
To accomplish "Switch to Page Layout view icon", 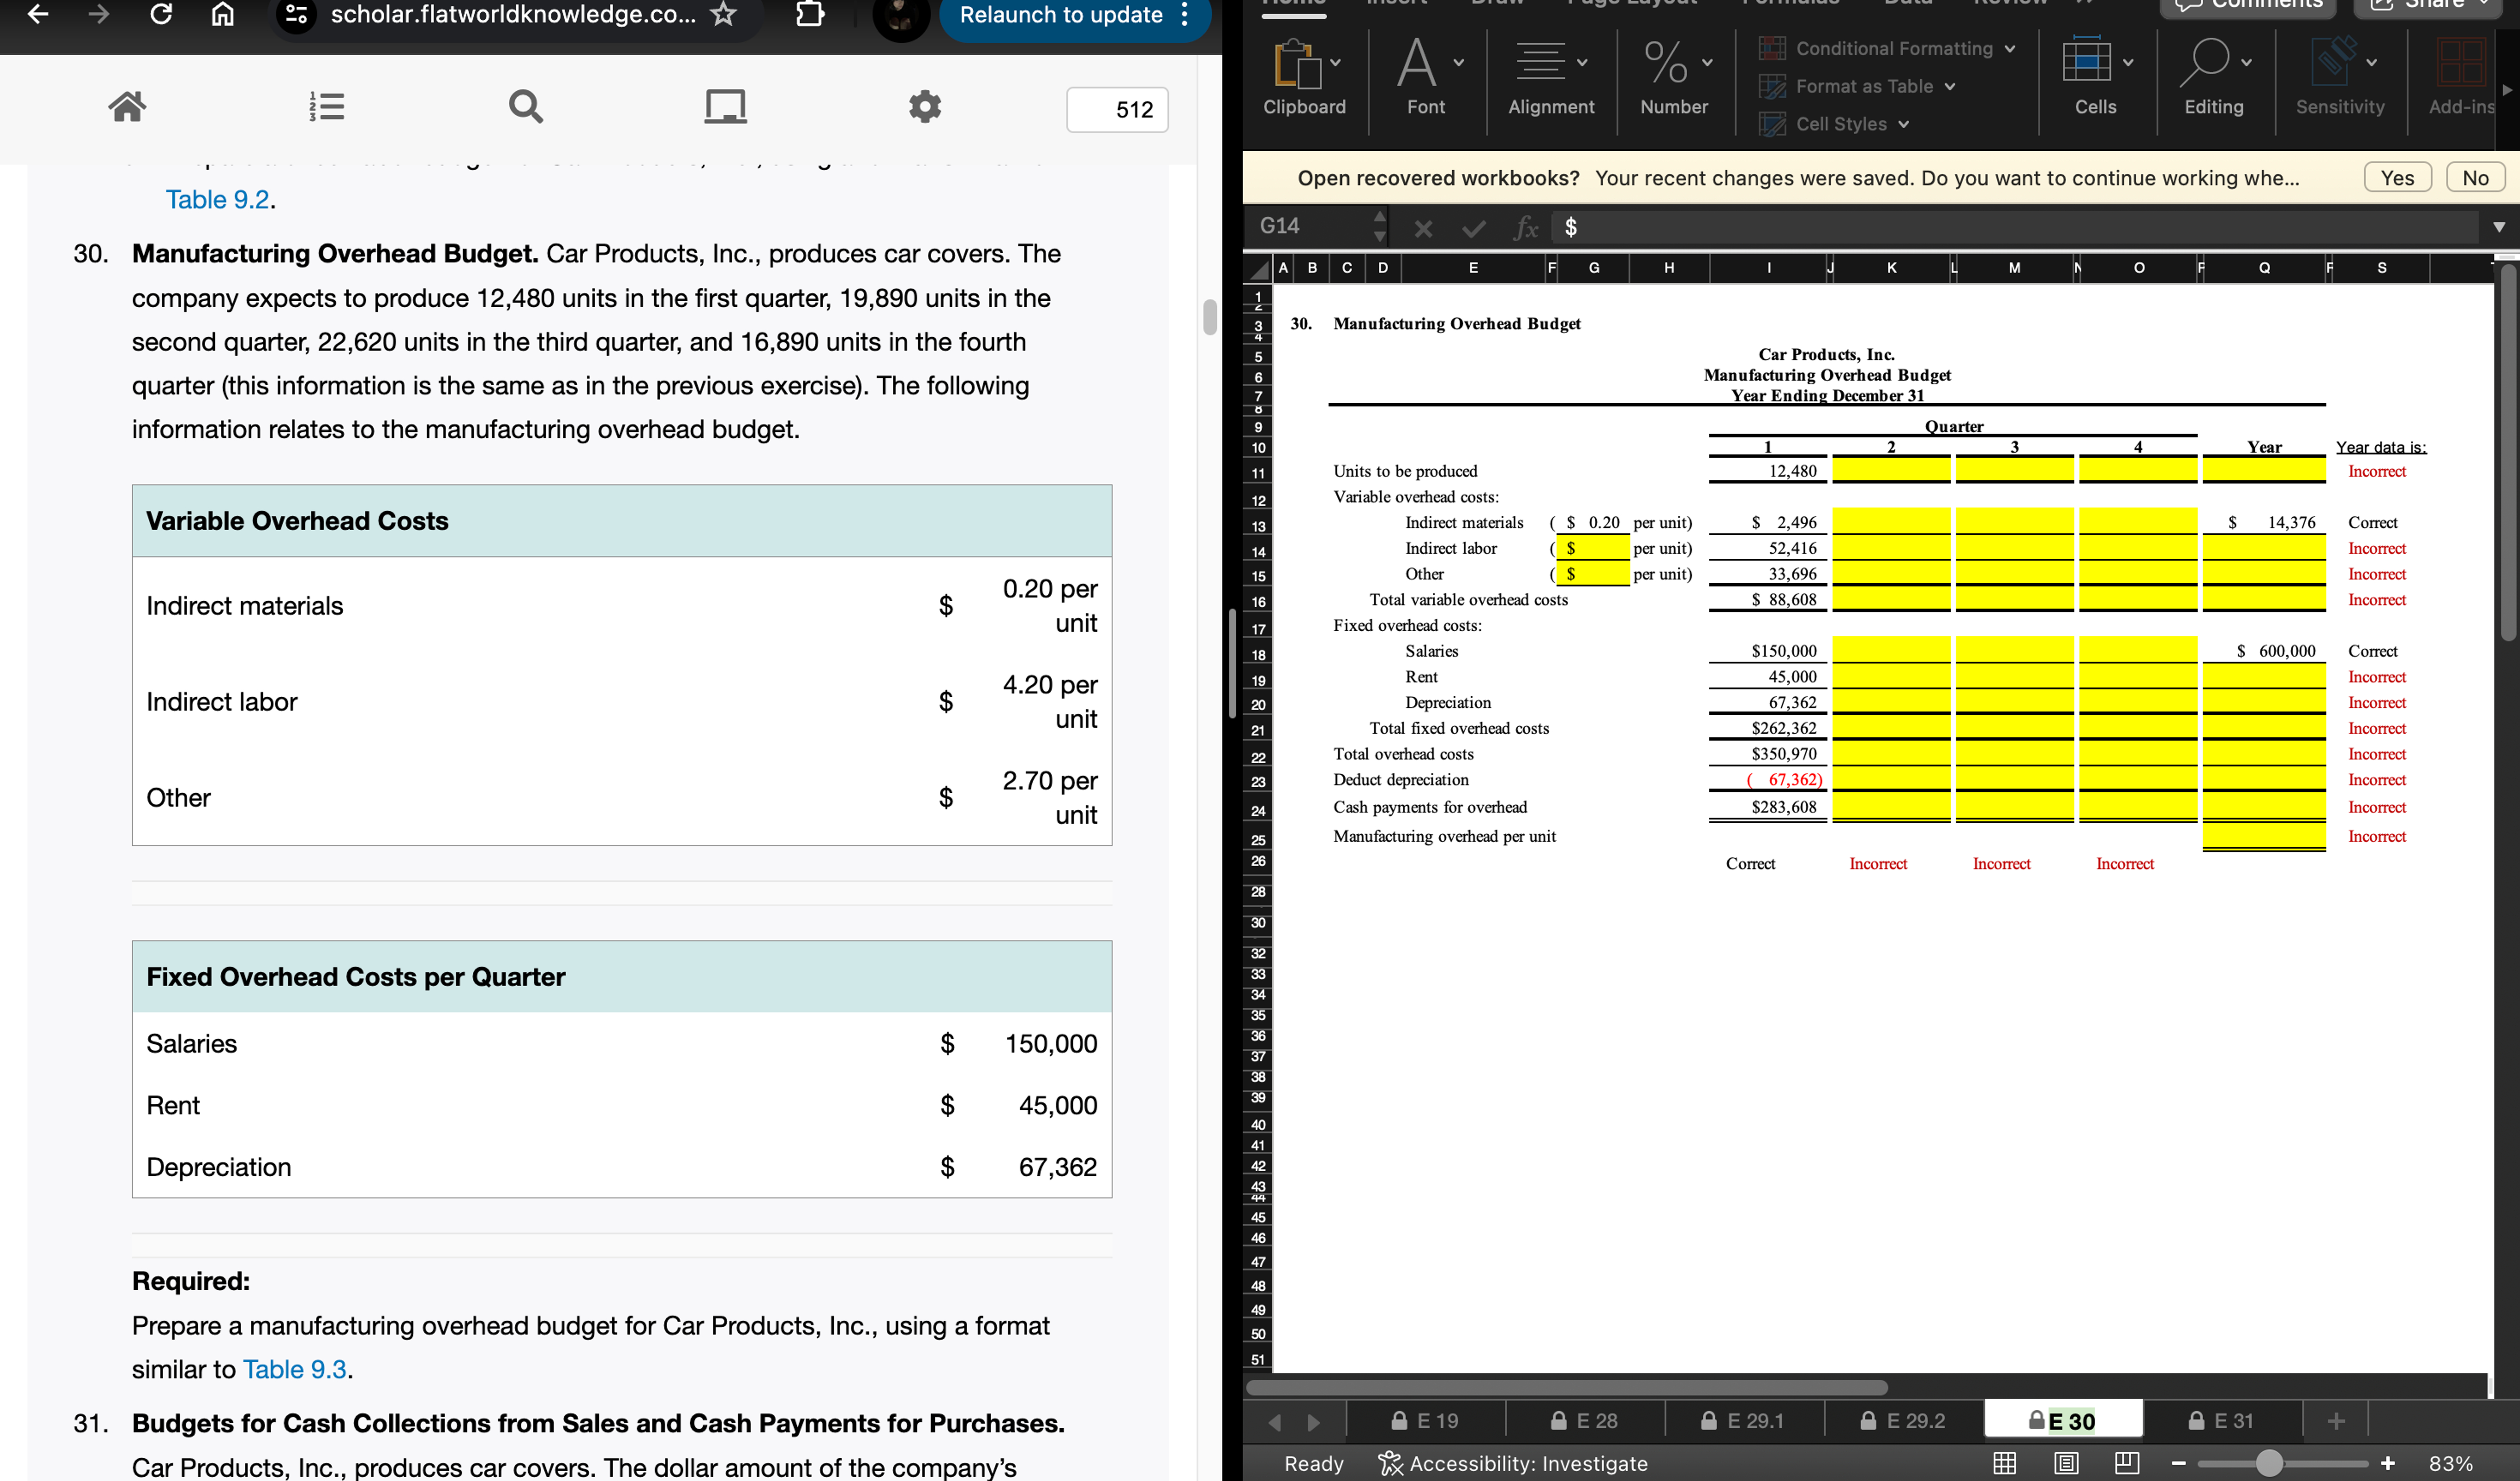I will click(2066, 1463).
